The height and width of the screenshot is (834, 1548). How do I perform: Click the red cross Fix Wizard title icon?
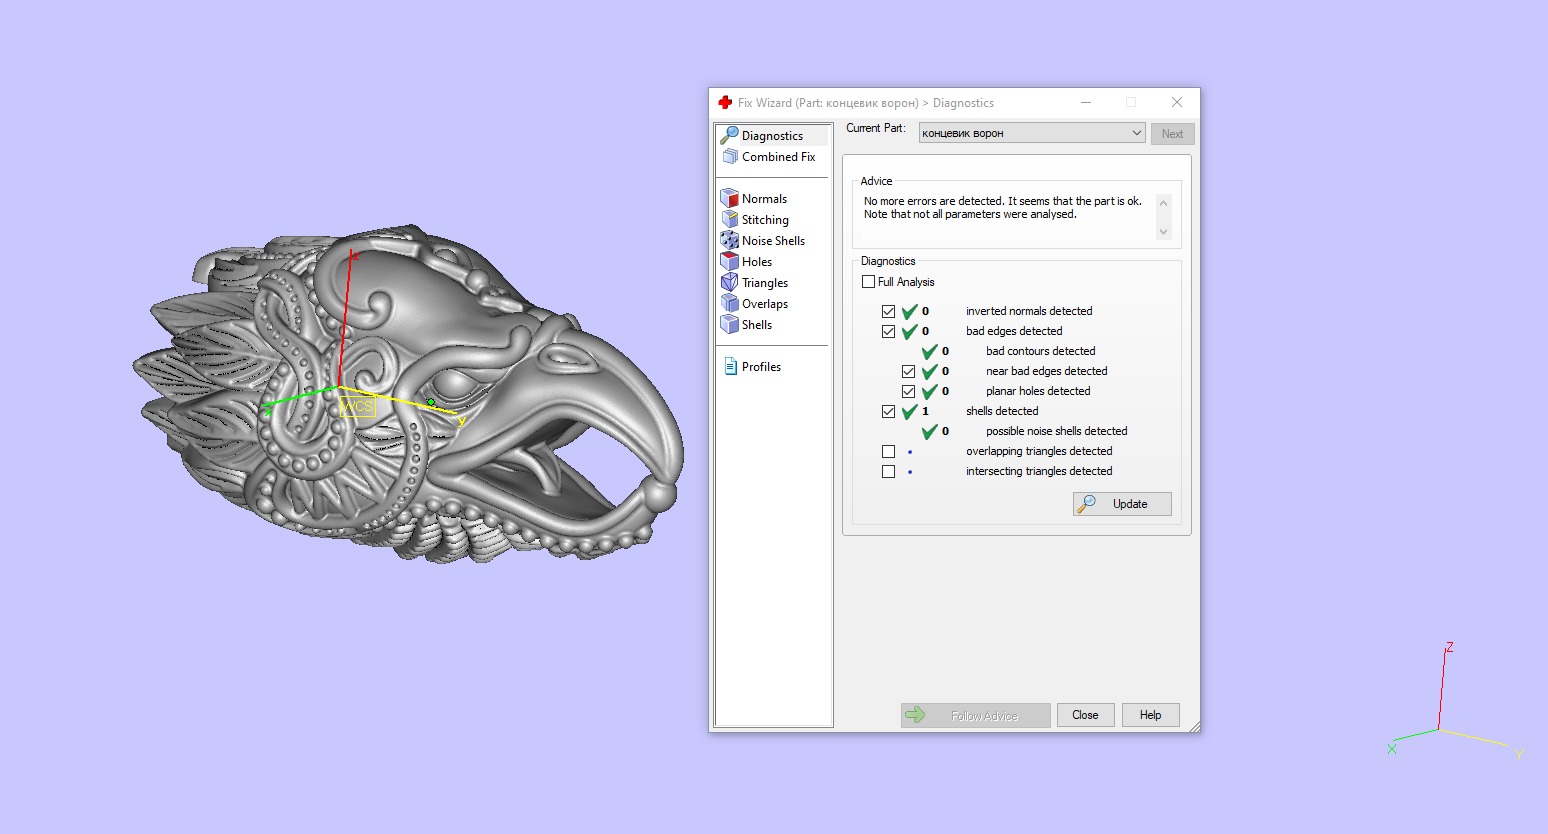[725, 103]
